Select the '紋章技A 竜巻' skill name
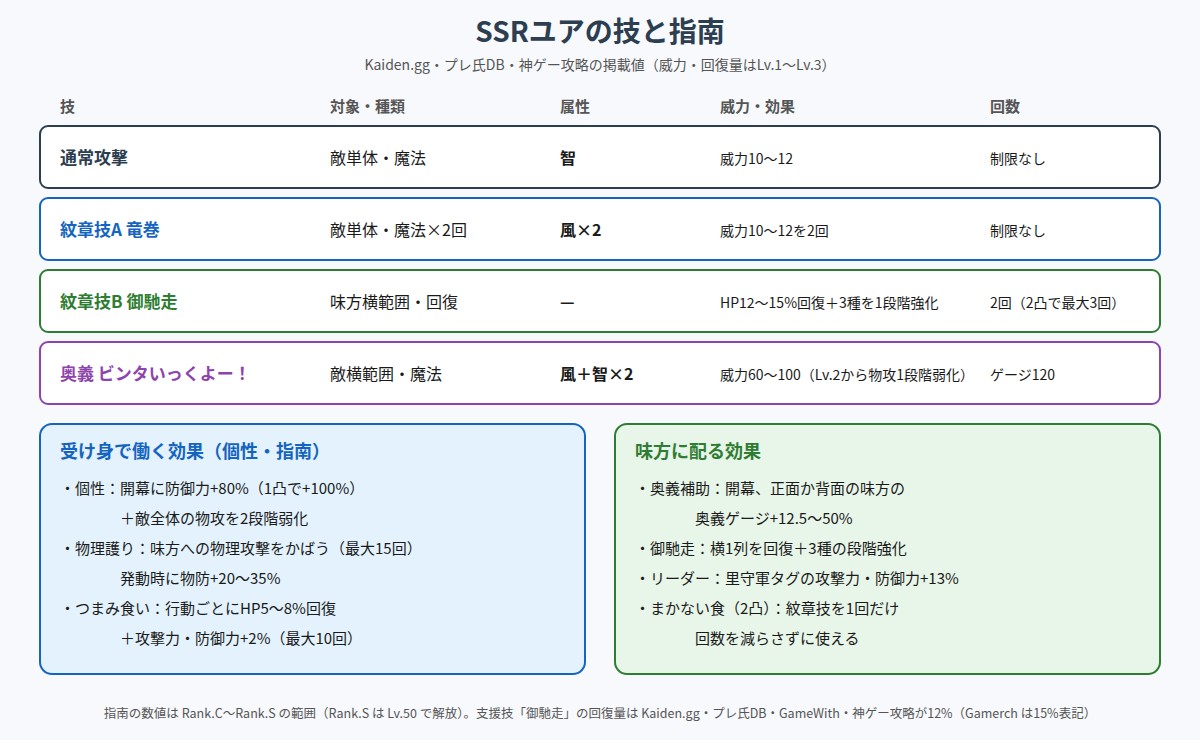This screenshot has width=1200, height=740. [x=109, y=230]
